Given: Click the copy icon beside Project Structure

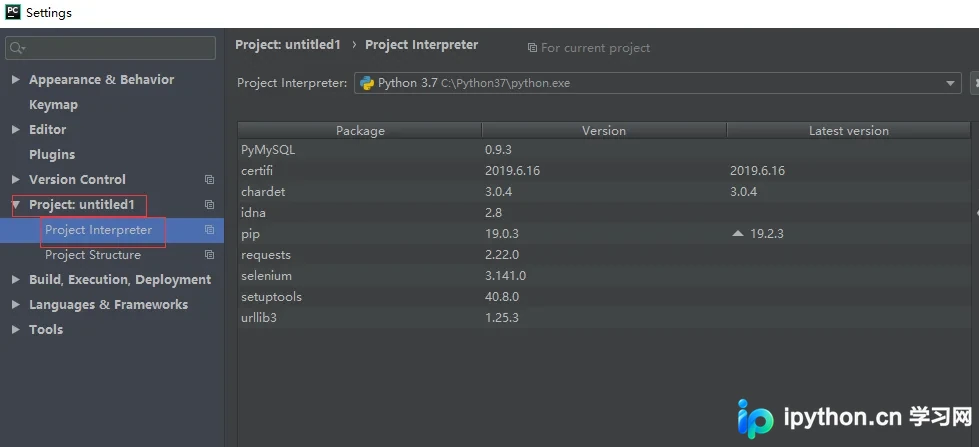Looking at the screenshot, I should [210, 255].
